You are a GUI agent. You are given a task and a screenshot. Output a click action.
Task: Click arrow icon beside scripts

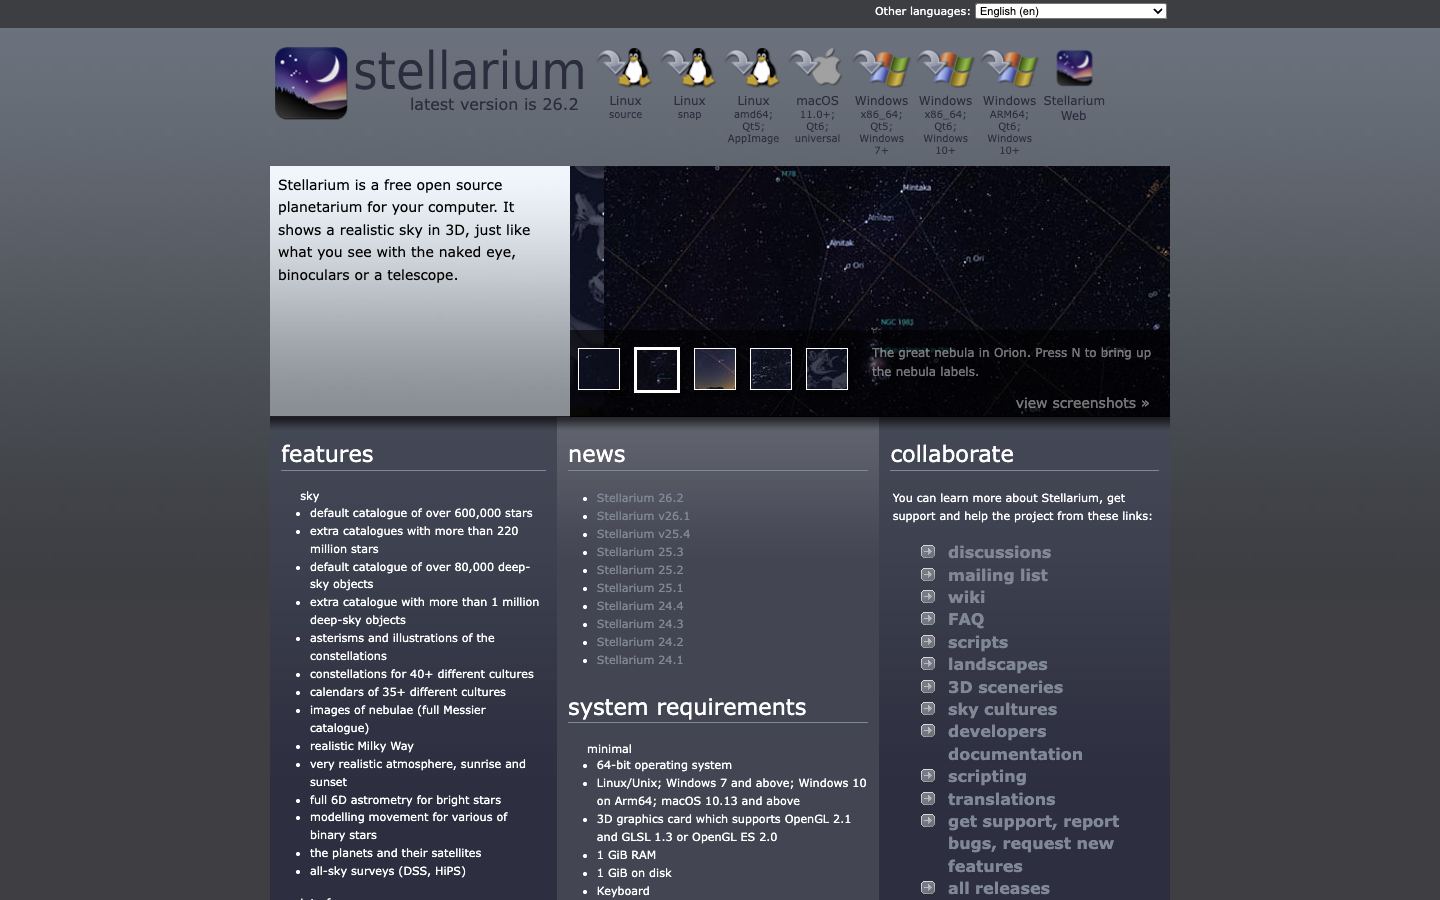click(928, 641)
